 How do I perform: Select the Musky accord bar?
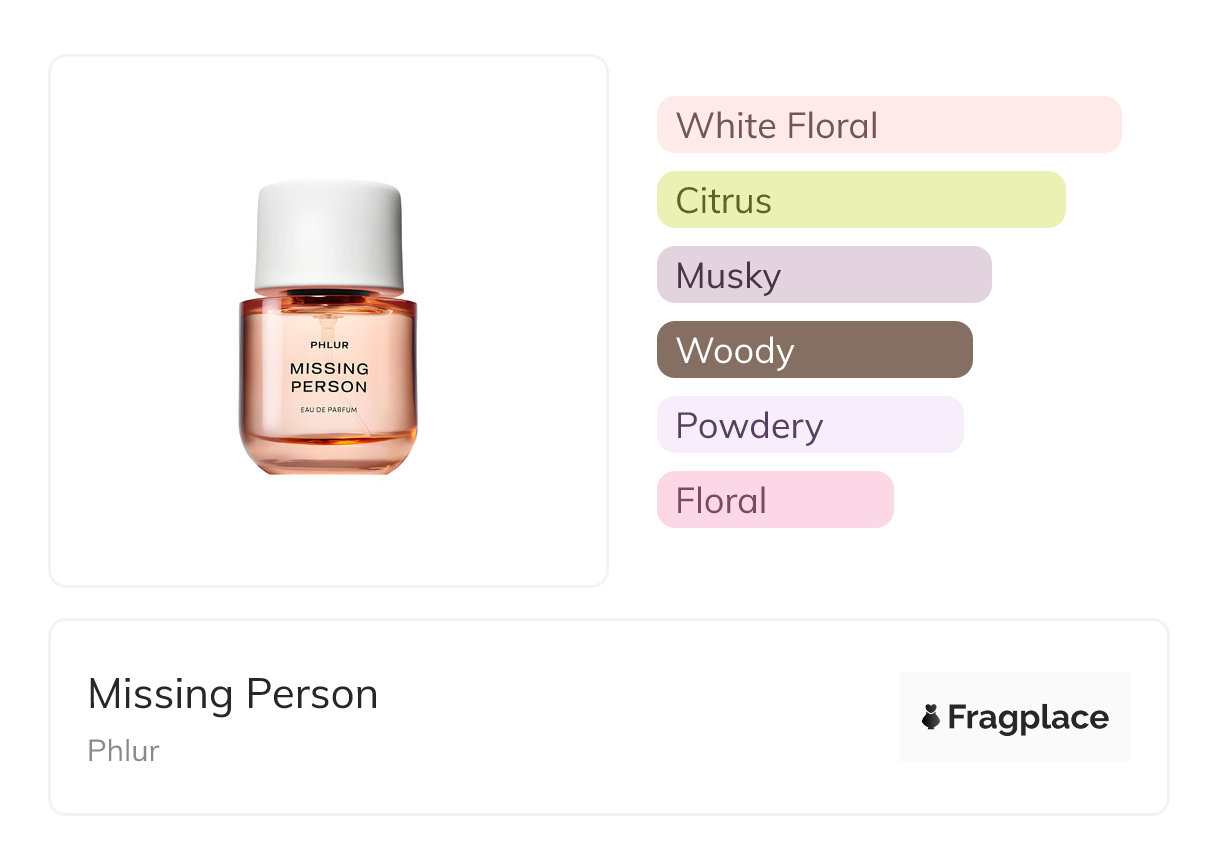pos(824,275)
